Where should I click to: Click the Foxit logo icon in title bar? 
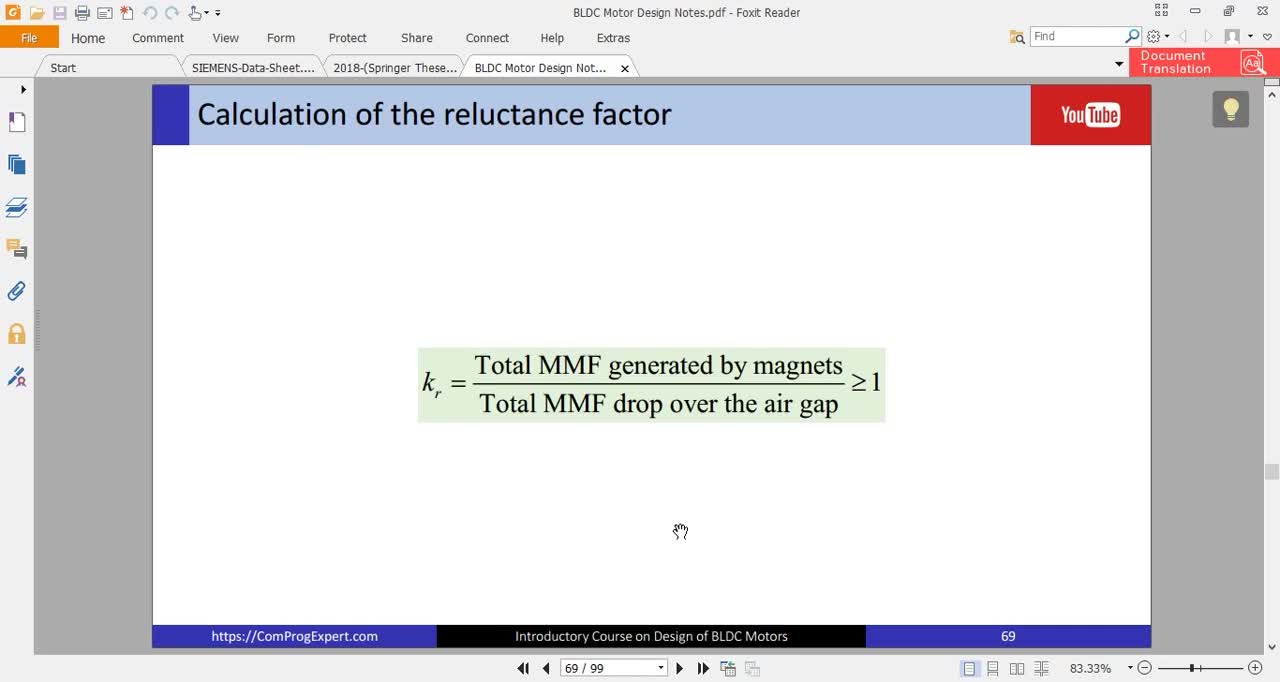[13, 12]
